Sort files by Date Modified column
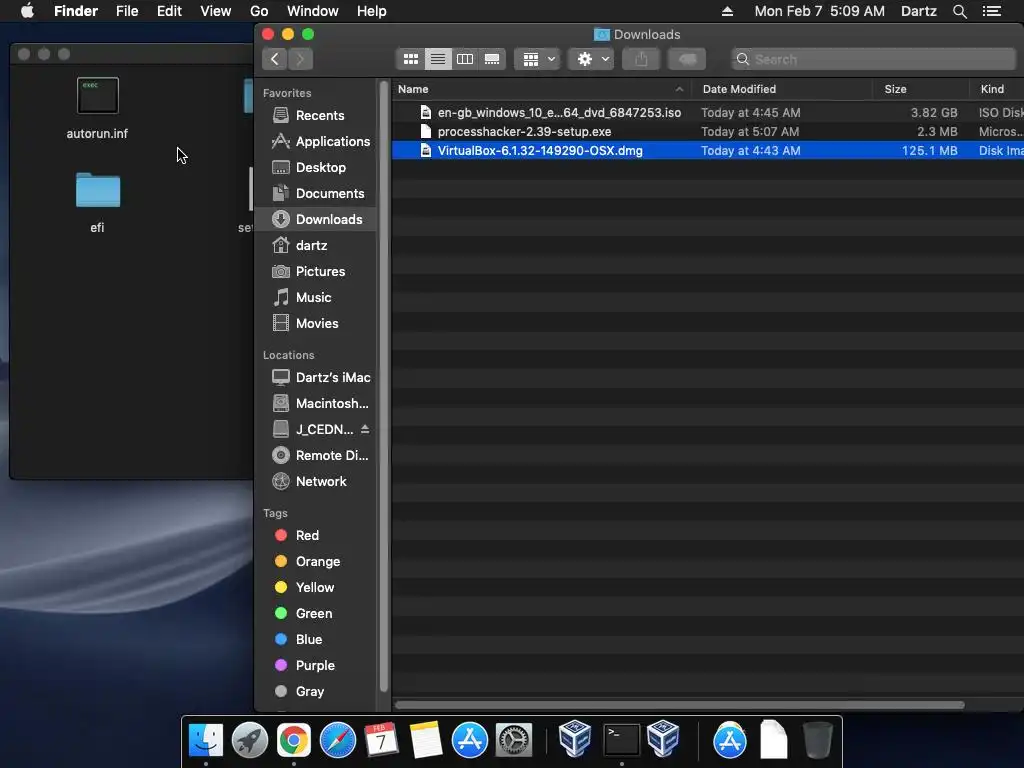This screenshot has width=1024, height=768. pos(781,89)
